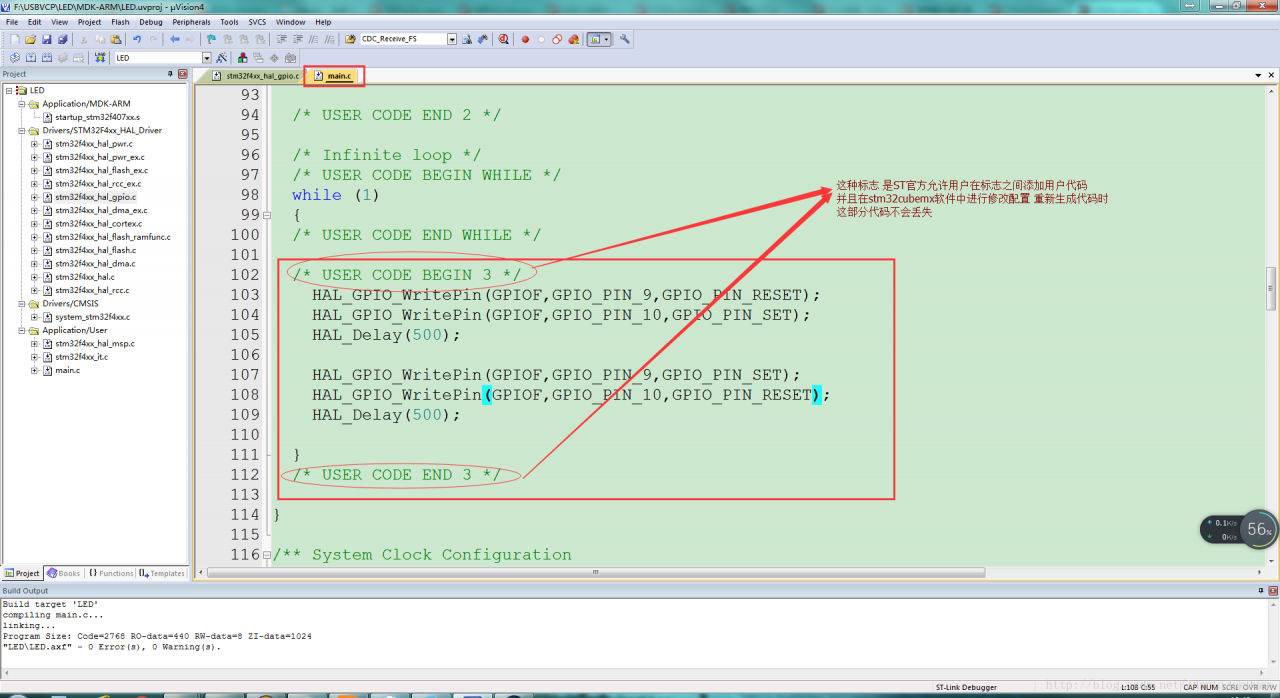Kill all breakpoints in target
The height and width of the screenshot is (698, 1280).
573,39
